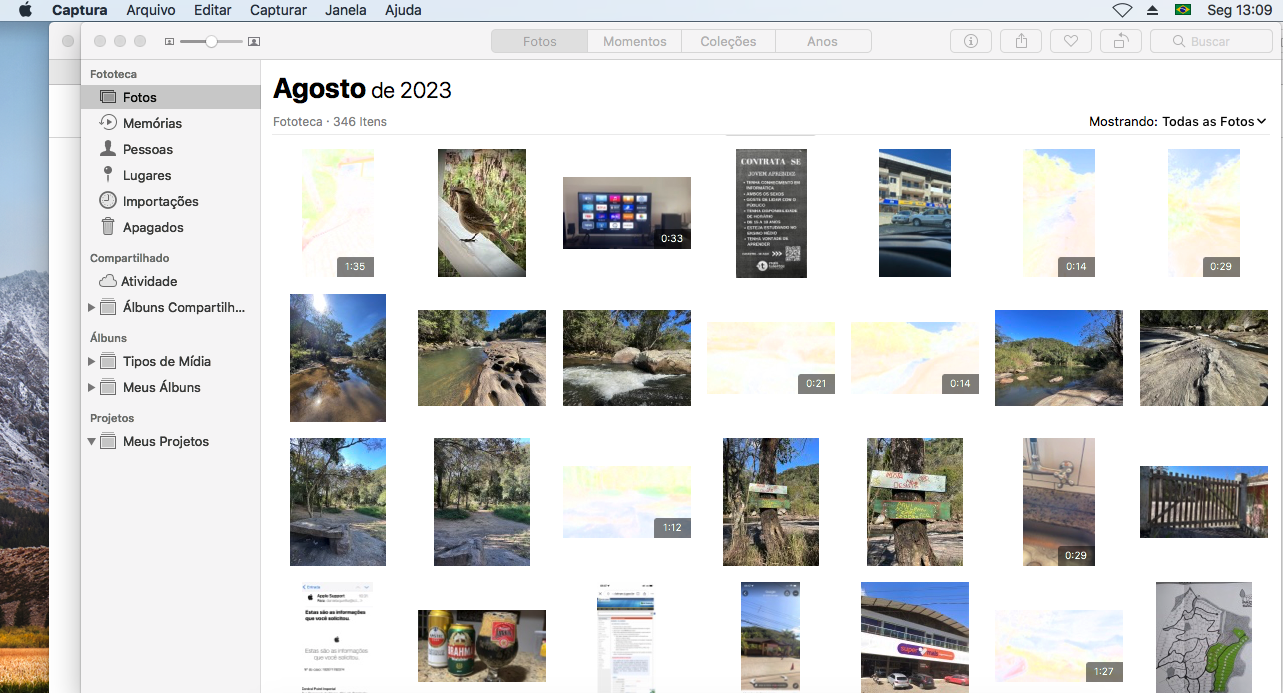Expand Tipos de Mídia disclosure triangle
This screenshot has height=693, width=1283.
click(92, 361)
